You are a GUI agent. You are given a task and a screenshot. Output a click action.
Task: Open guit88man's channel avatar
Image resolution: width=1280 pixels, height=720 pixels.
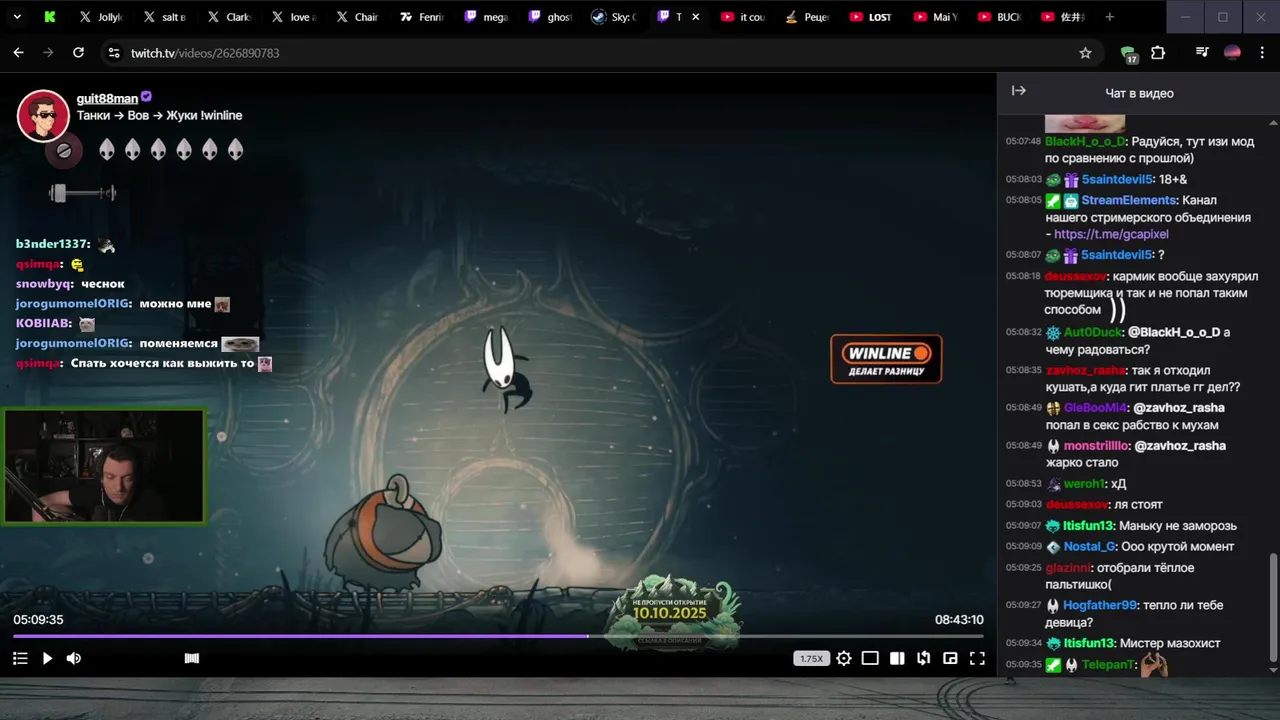(43, 116)
